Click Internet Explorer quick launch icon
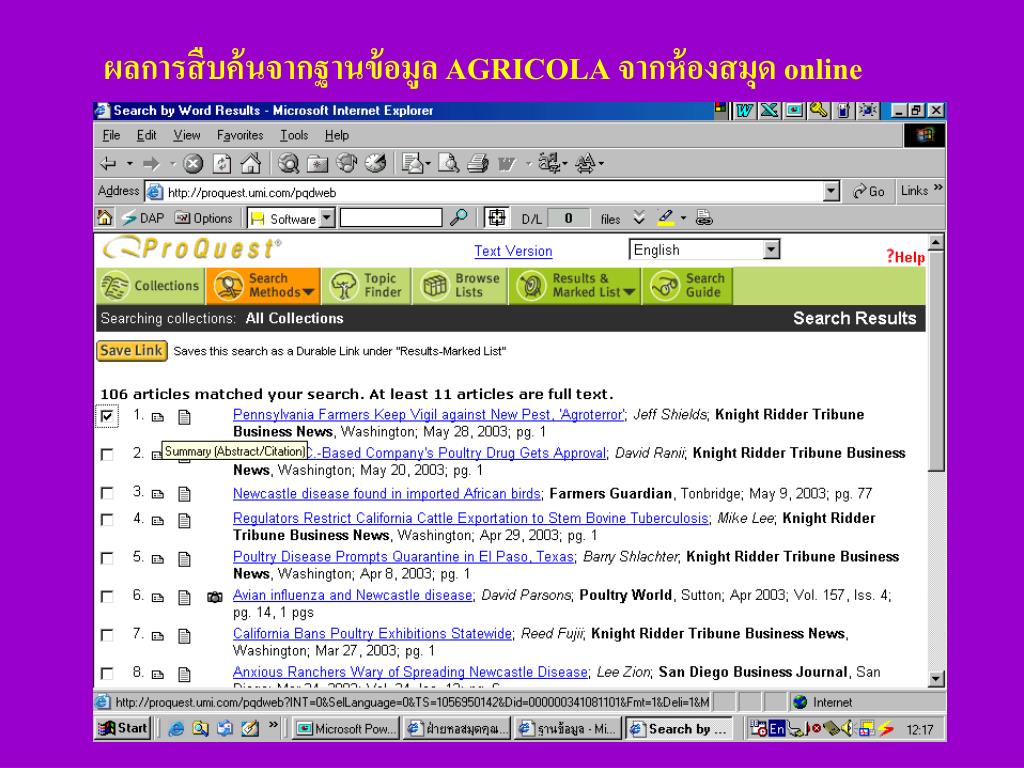This screenshot has height=768, width=1024. 176,729
